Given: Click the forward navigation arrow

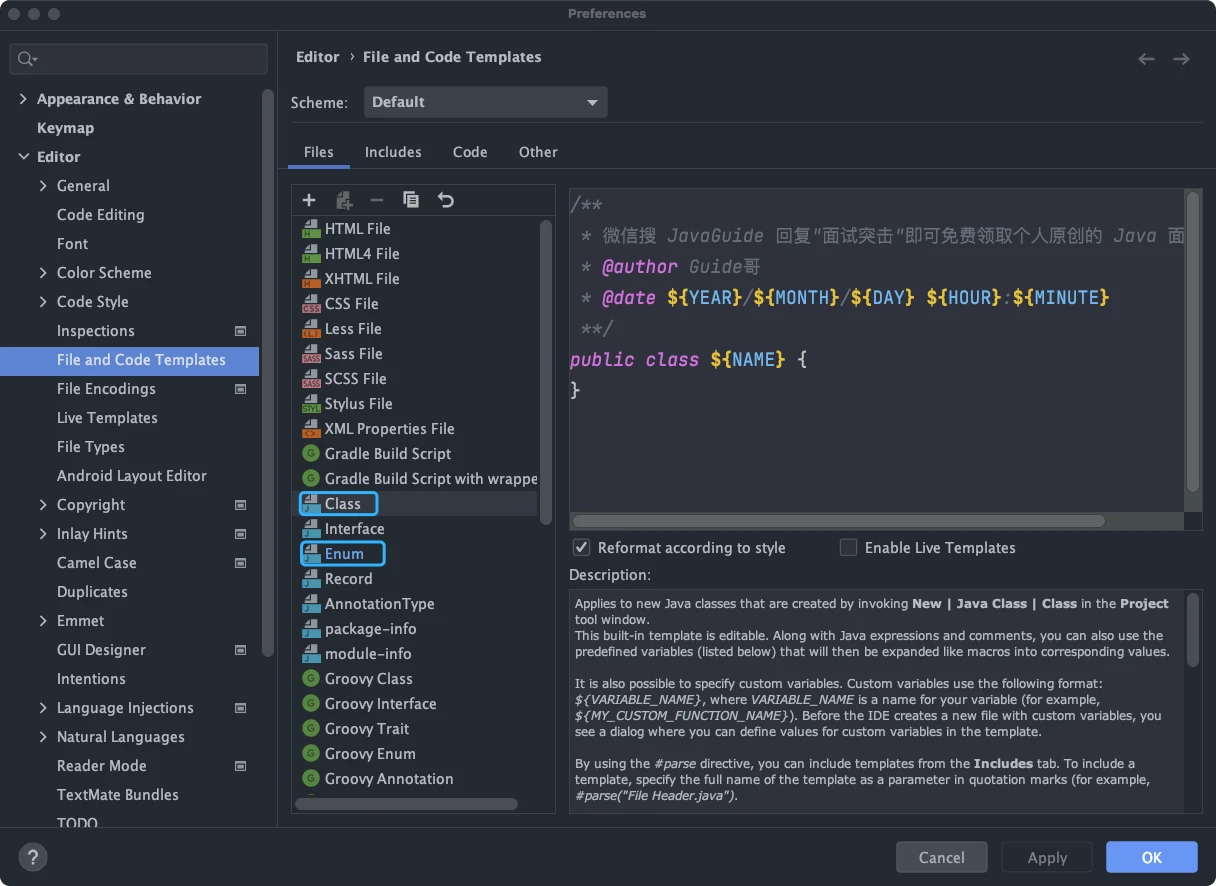Looking at the screenshot, I should pos(1181,59).
